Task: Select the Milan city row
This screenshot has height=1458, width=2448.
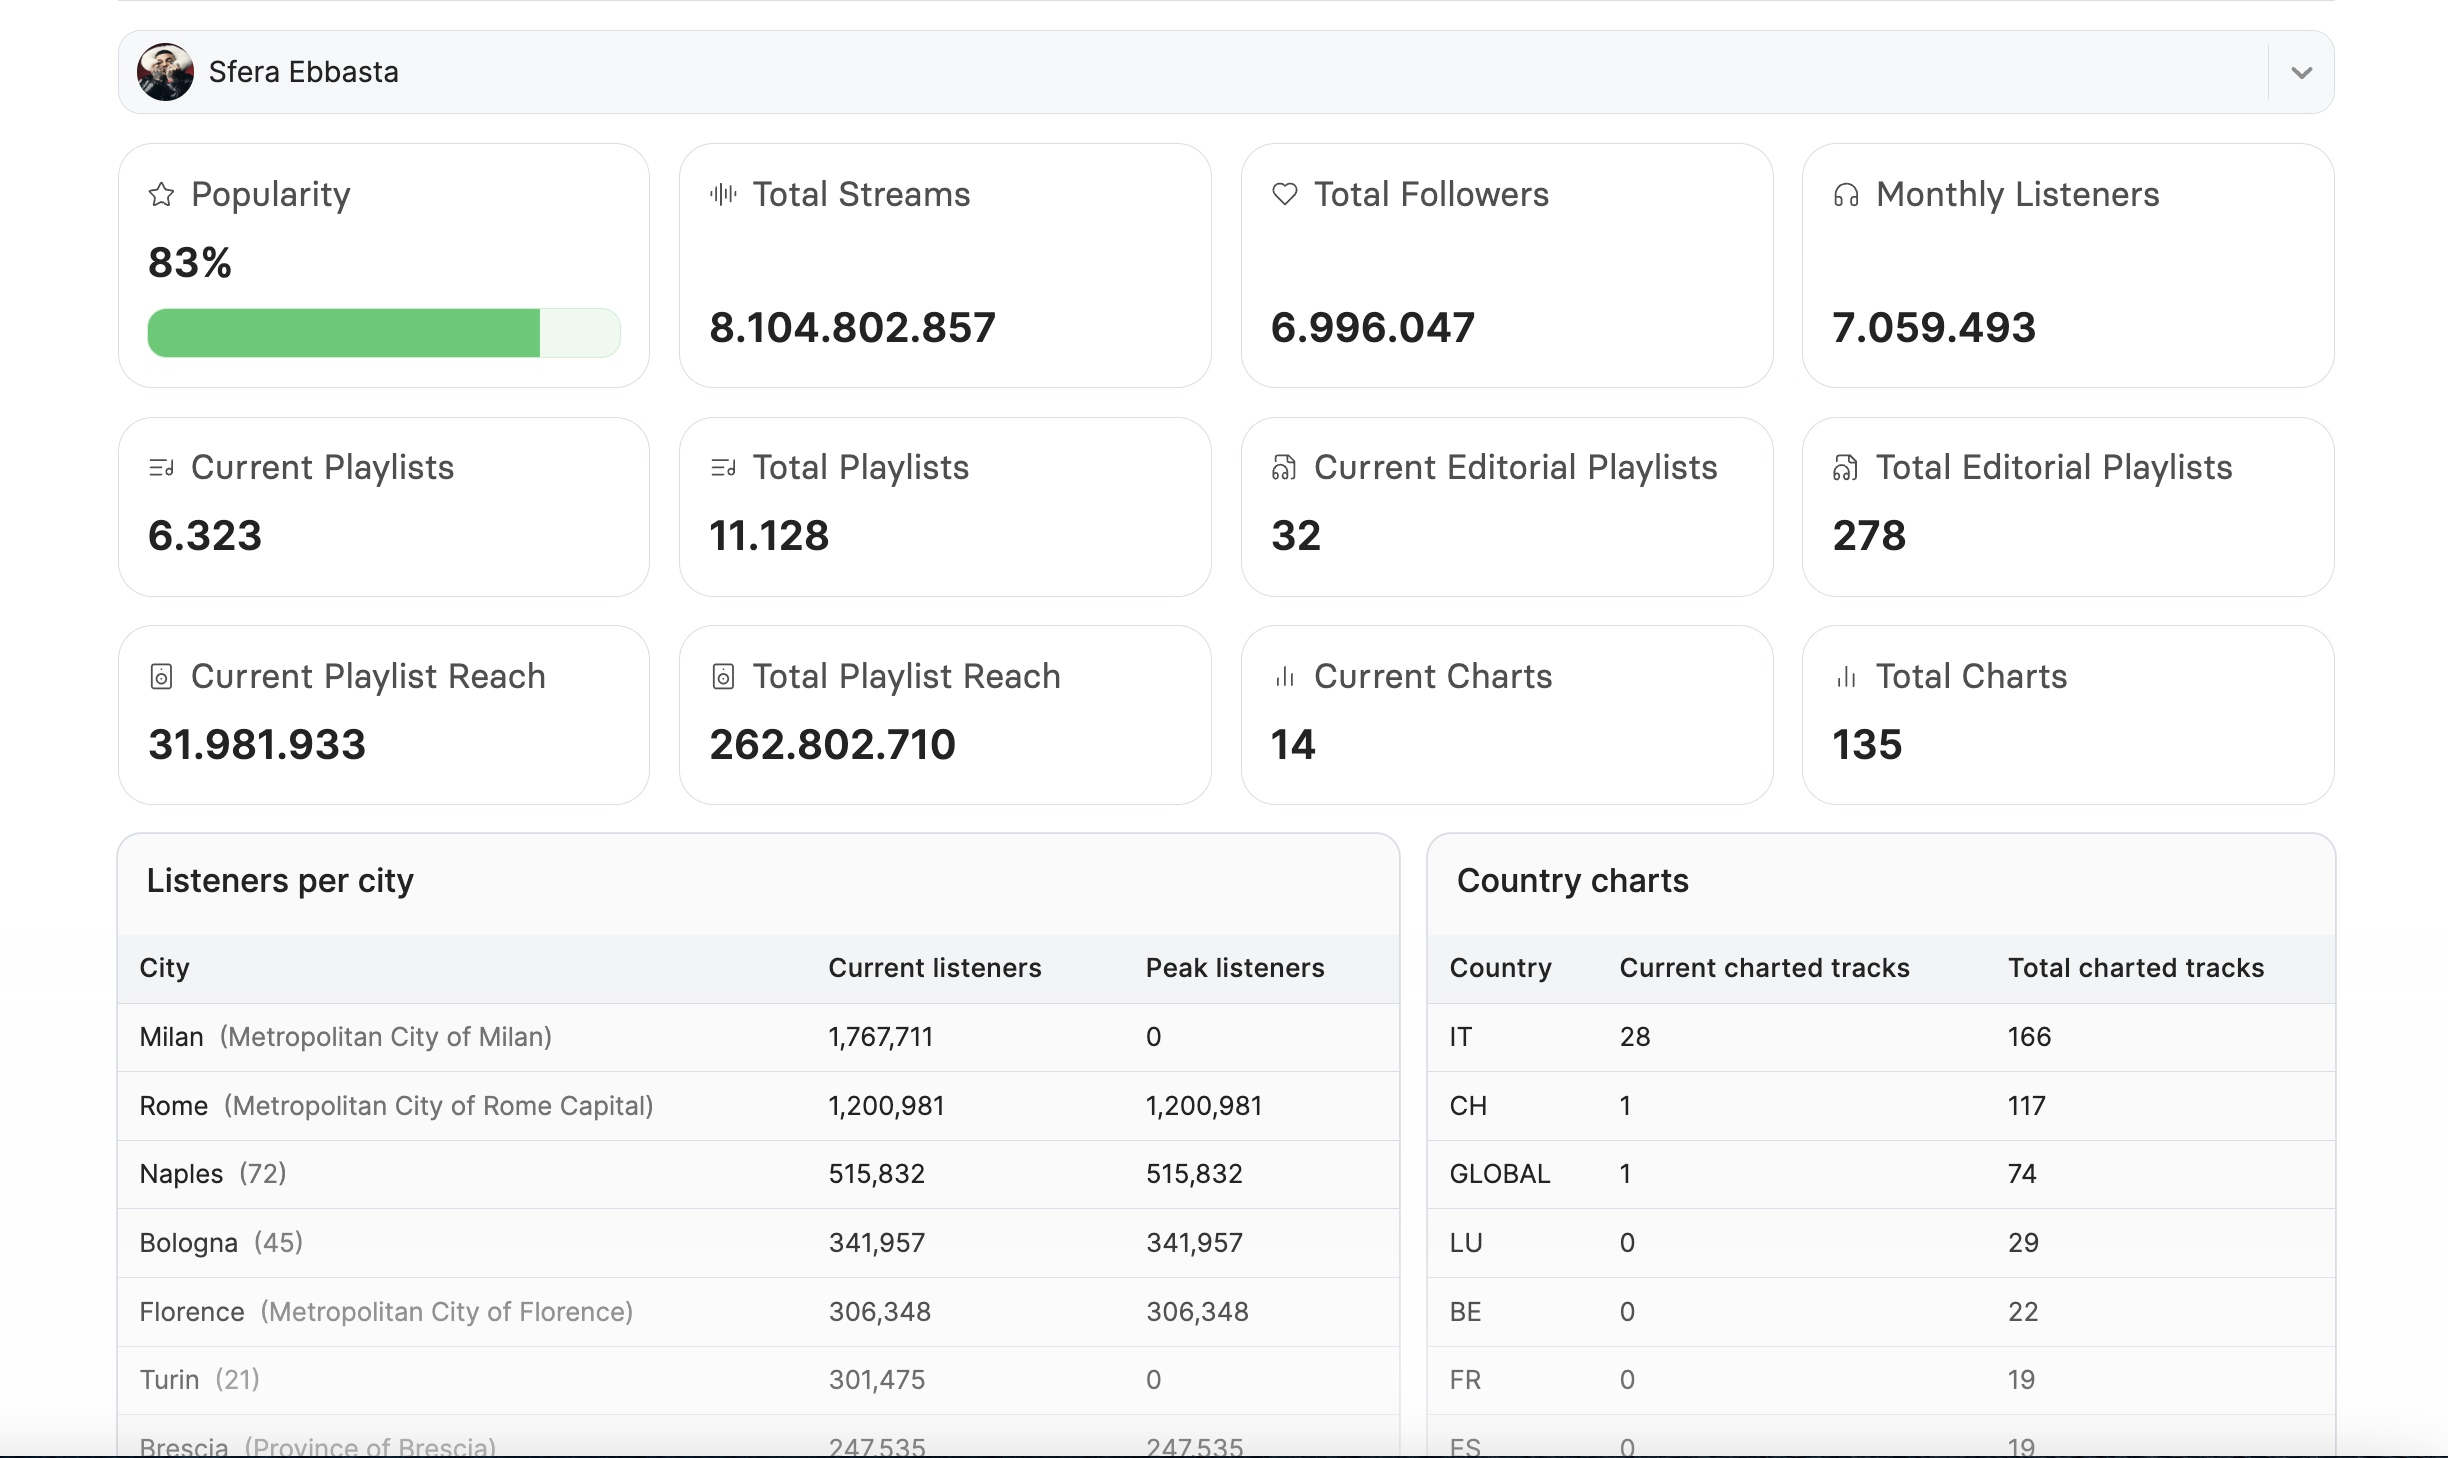Action: (x=758, y=1037)
